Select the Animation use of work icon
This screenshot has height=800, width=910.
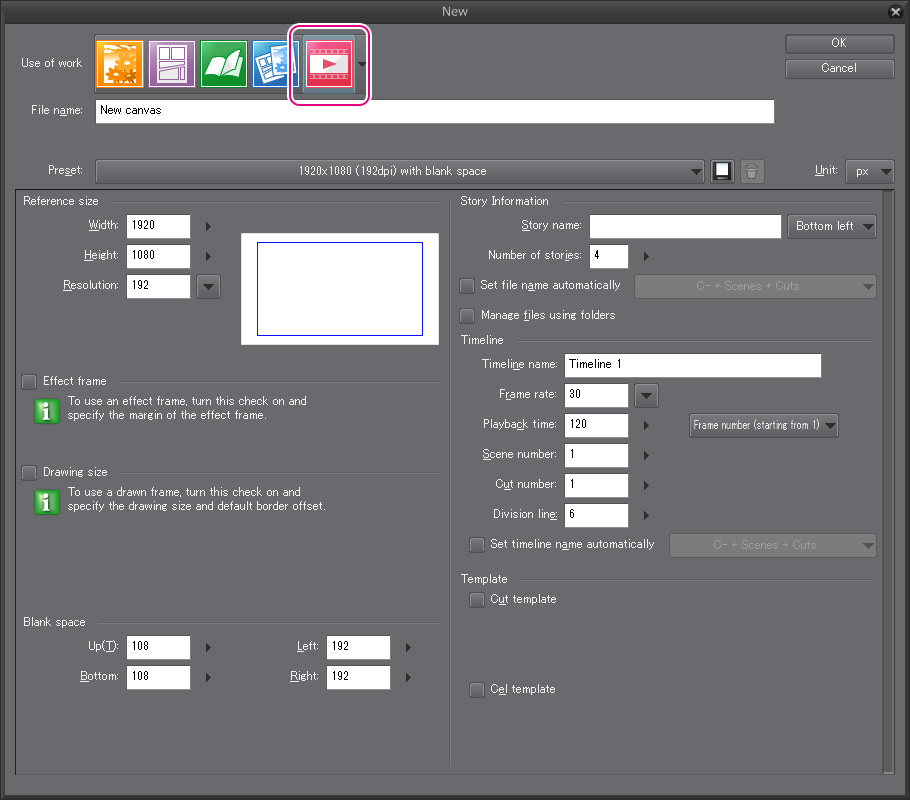click(330, 63)
